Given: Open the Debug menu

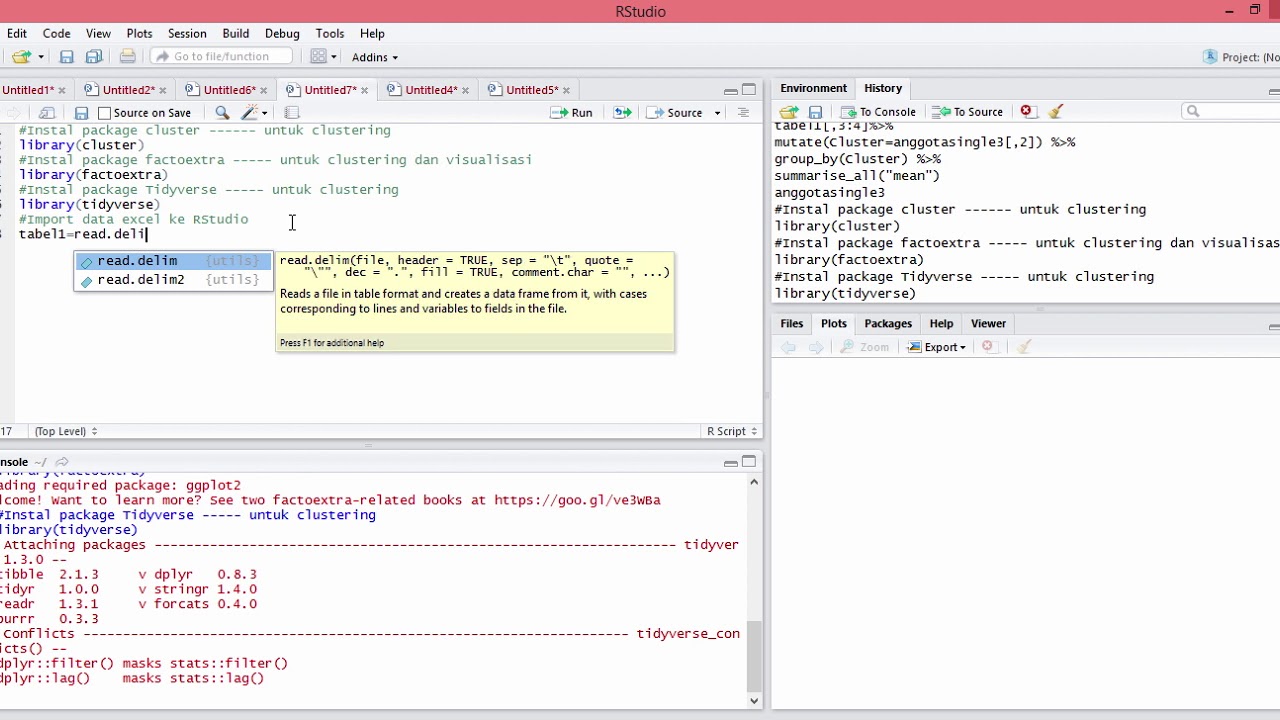Looking at the screenshot, I should coord(282,34).
